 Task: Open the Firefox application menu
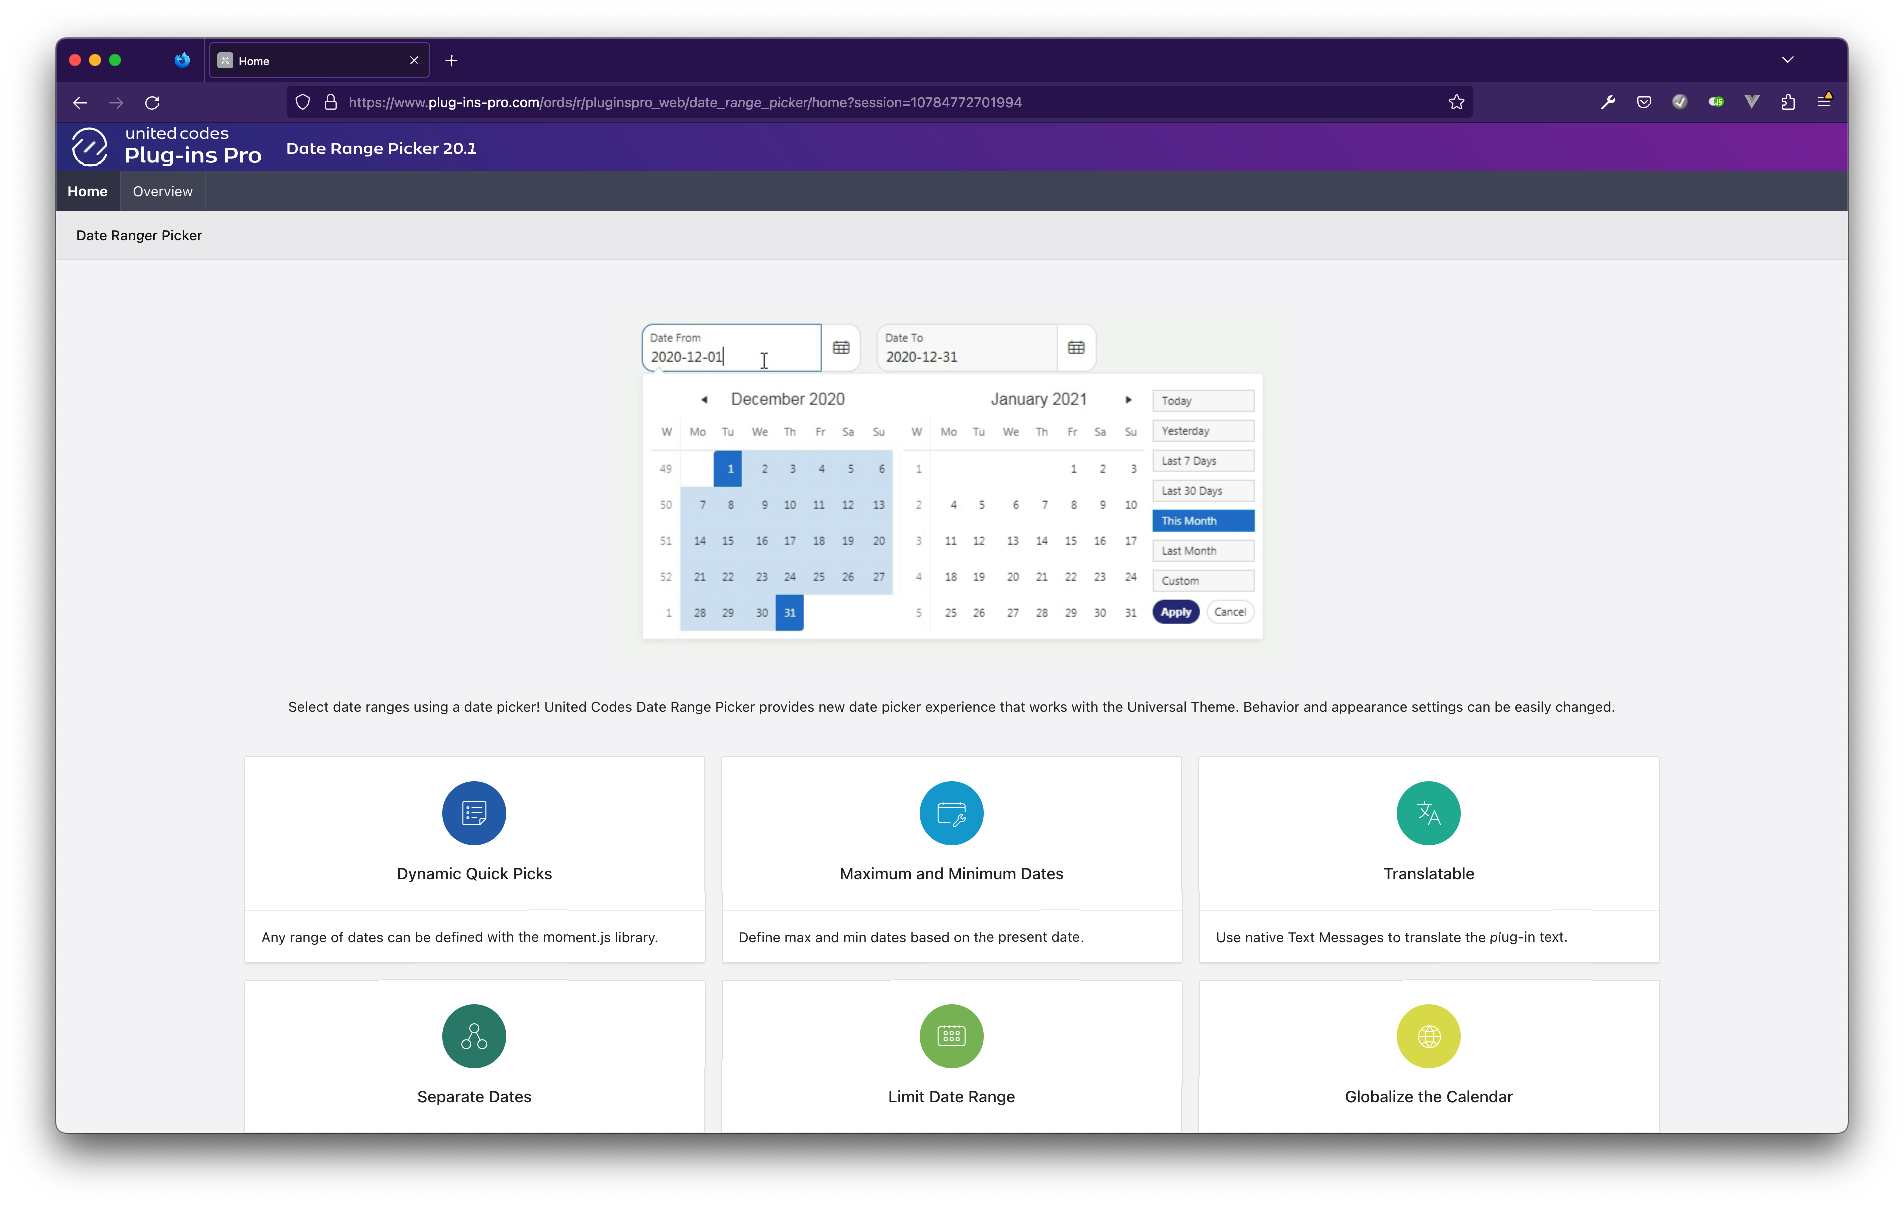click(x=1824, y=102)
